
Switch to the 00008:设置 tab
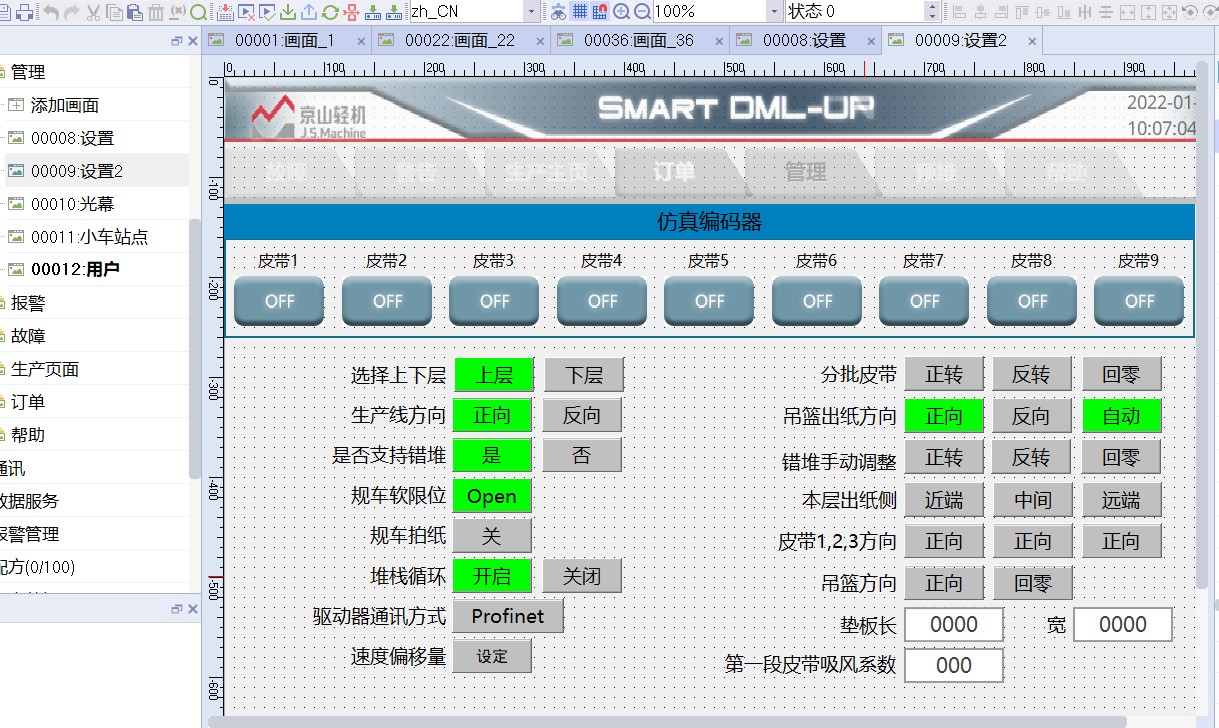(x=803, y=41)
